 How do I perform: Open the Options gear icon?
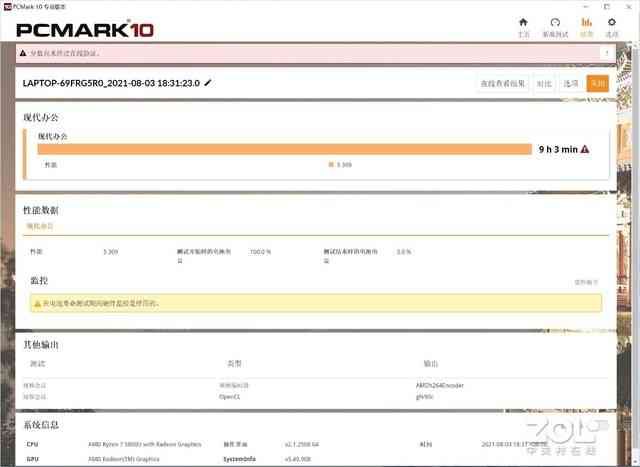pyautogui.click(x=611, y=22)
